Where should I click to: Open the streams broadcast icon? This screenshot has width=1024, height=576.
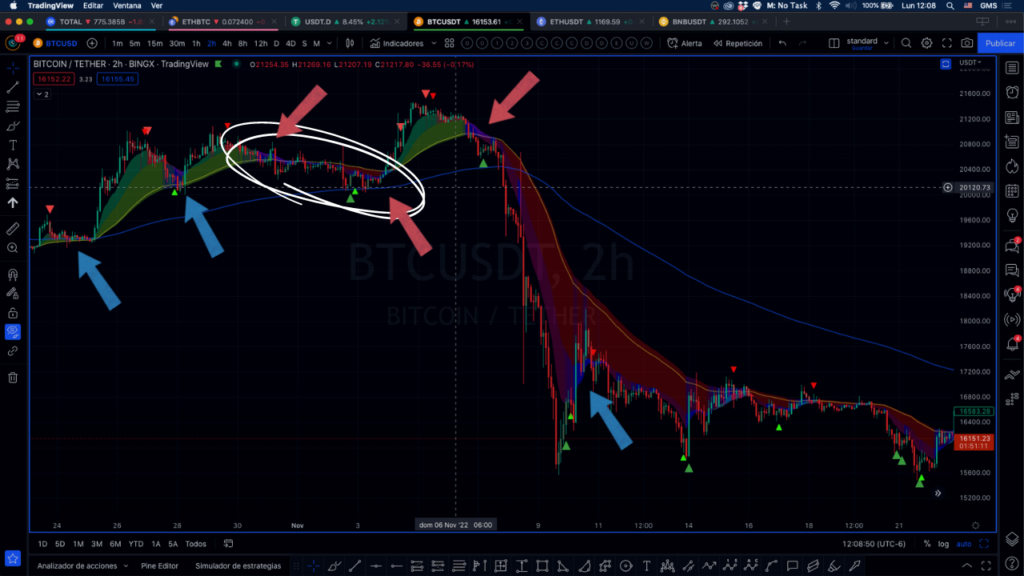click(1012, 319)
